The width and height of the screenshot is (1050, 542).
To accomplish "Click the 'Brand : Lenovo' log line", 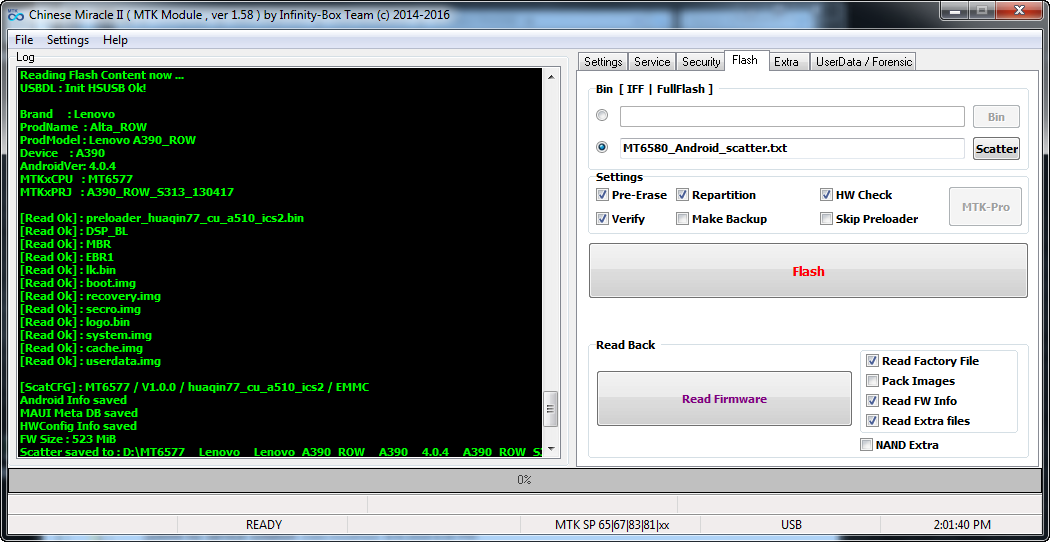I will pos(68,114).
